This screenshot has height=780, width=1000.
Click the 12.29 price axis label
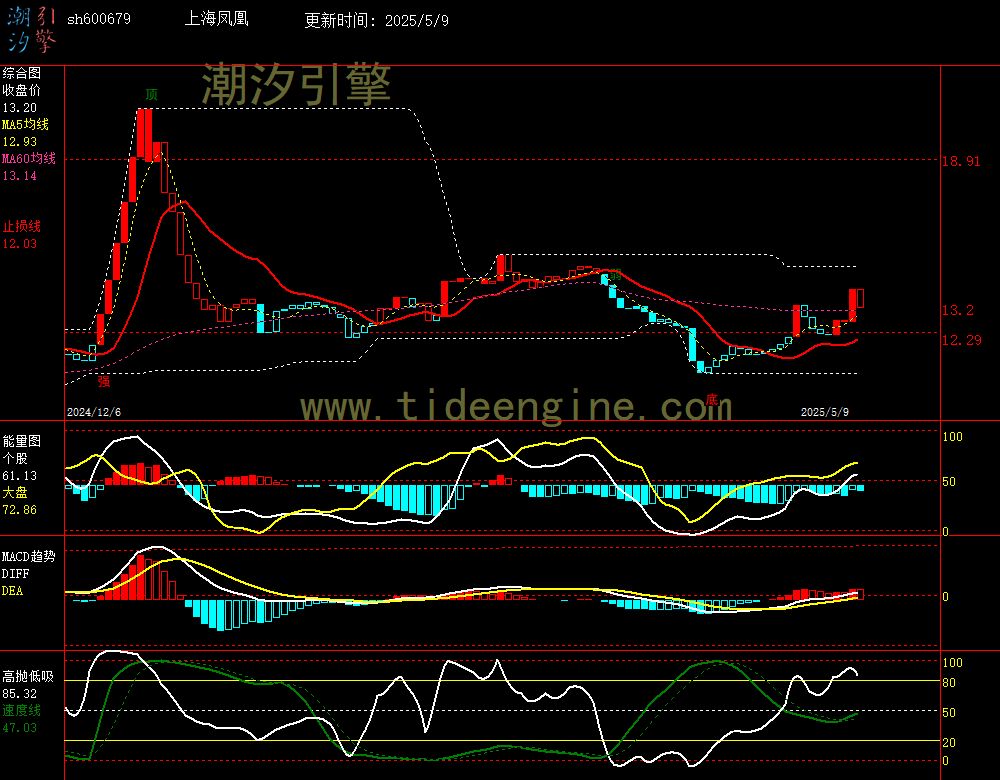click(962, 340)
